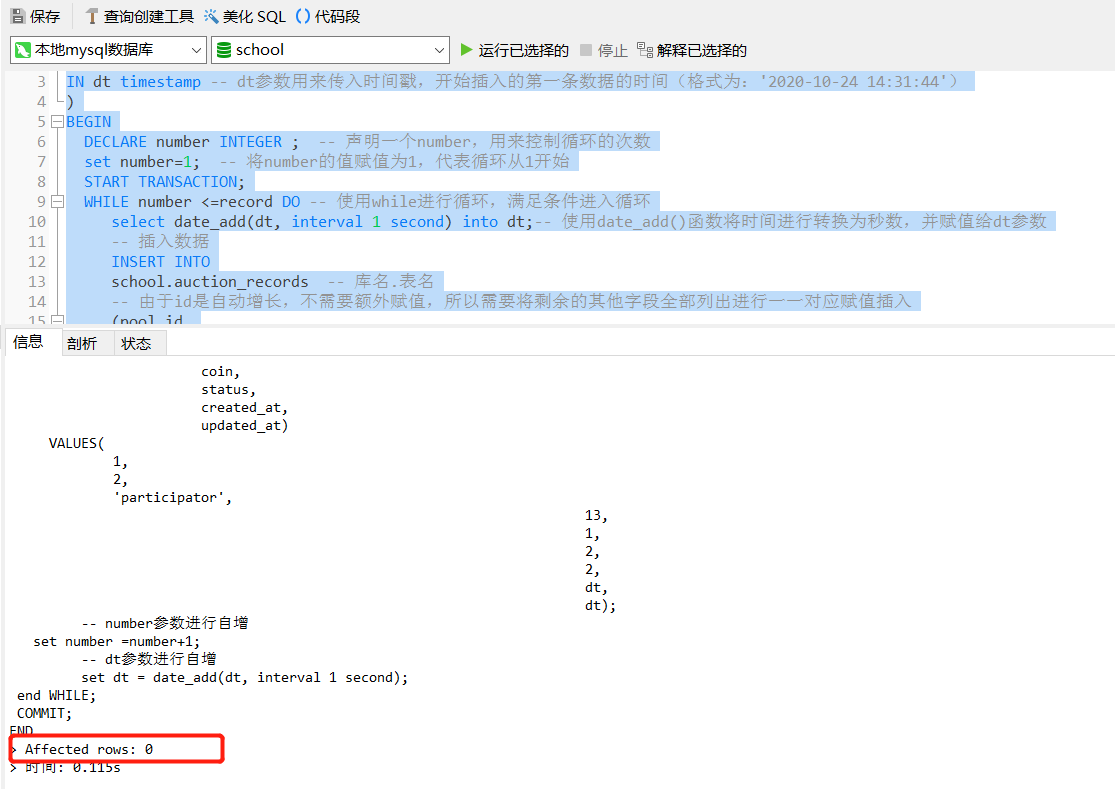Open Code Snippets (代码段)
1115x789 pixels.
[328, 16]
